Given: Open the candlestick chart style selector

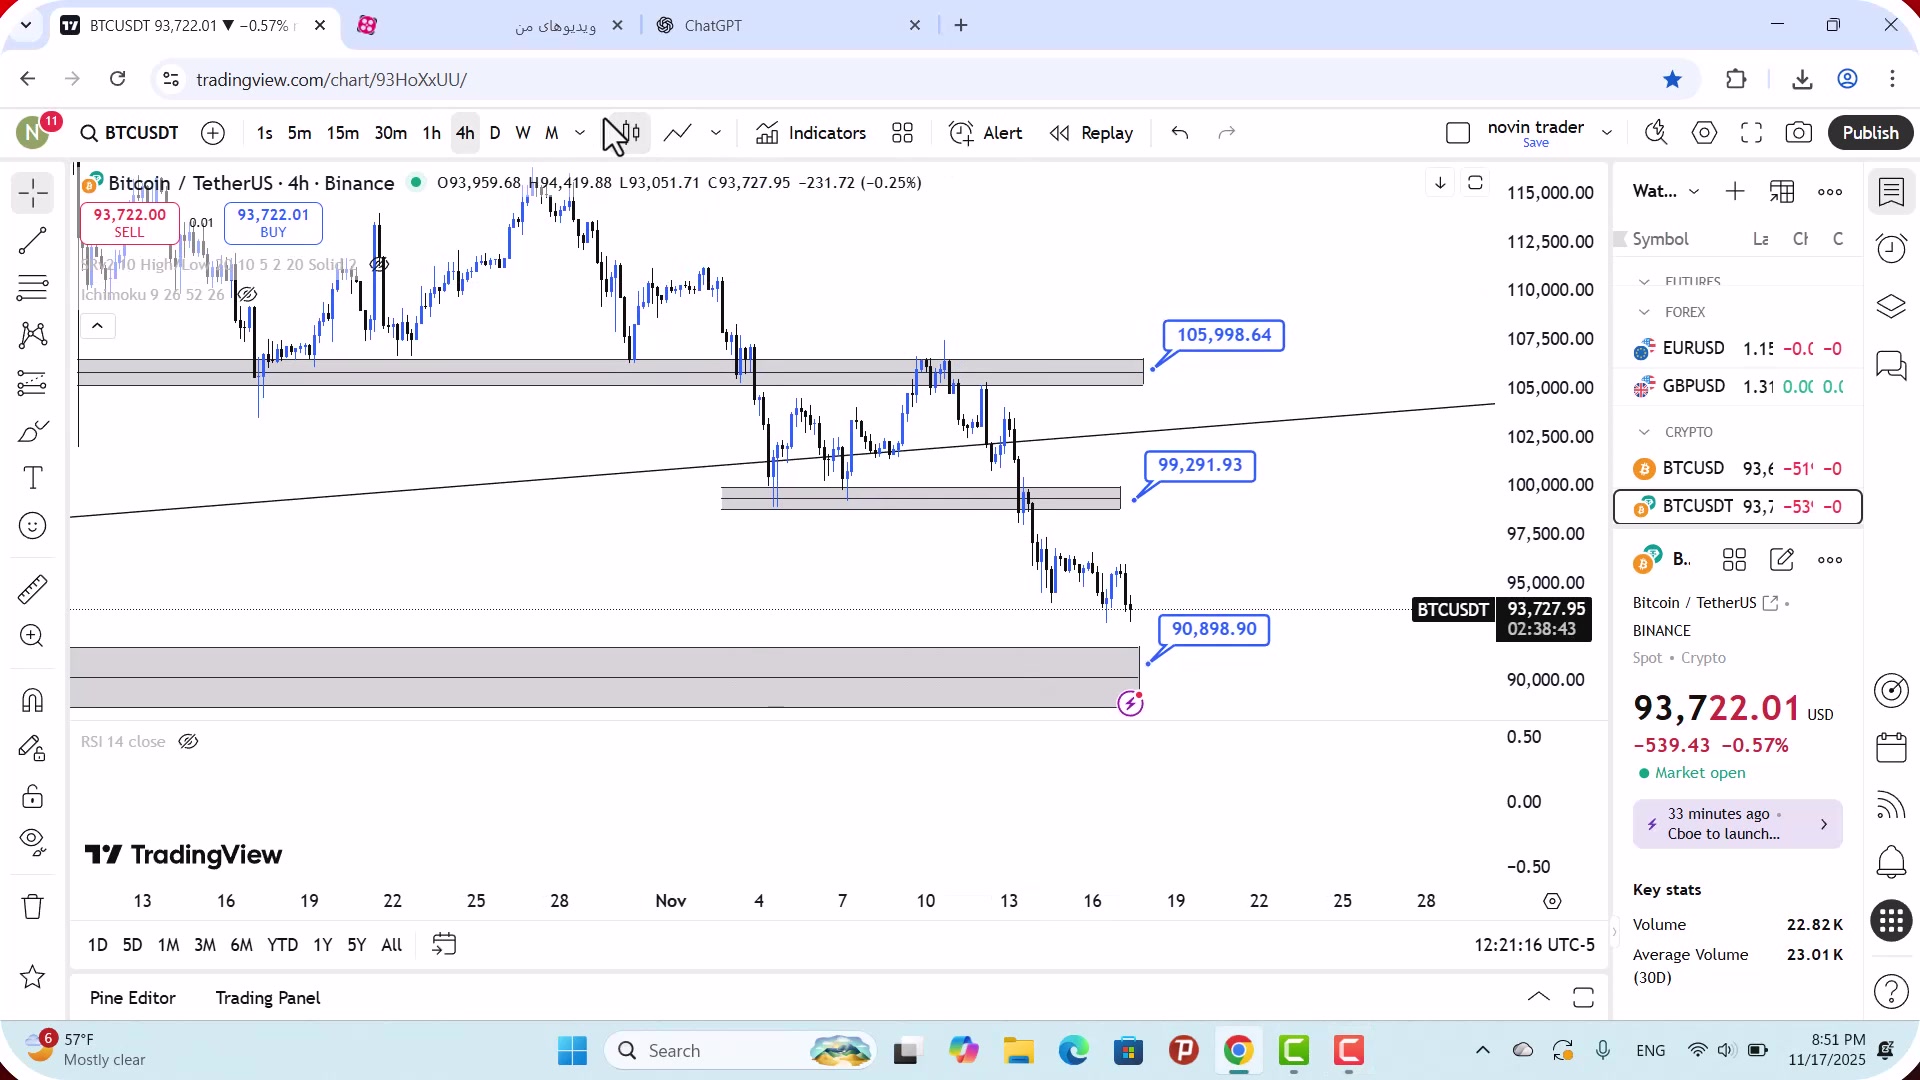Looking at the screenshot, I should click(626, 133).
